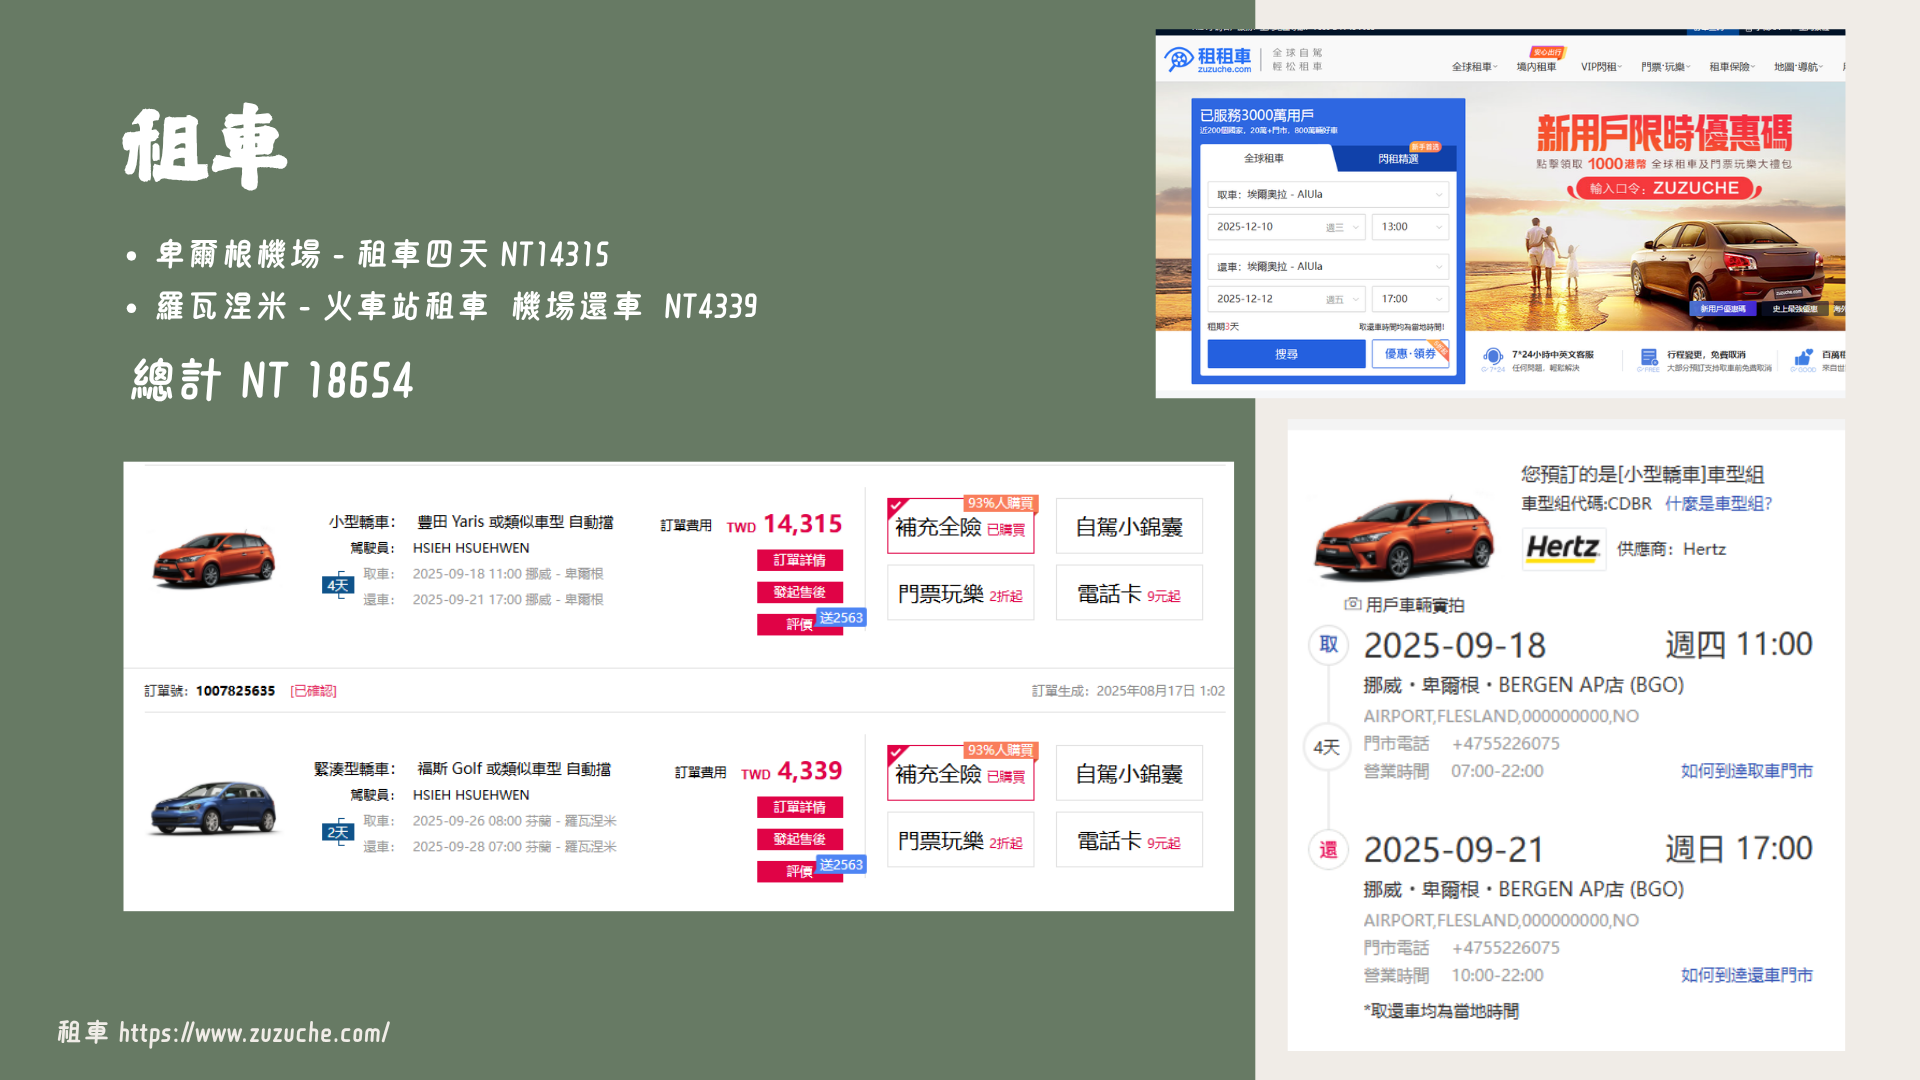This screenshot has width=1920, height=1080.
Task: Click the thumbs-up good rating icon
Action: click(1803, 357)
